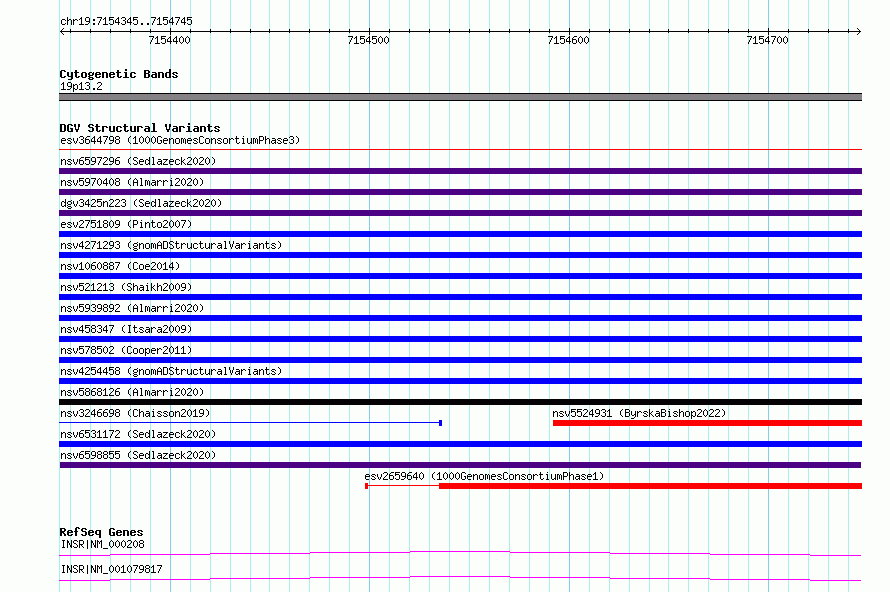Open the INSR|NM_001079817 transcript label
The height and width of the screenshot is (592, 890).
coord(111,569)
